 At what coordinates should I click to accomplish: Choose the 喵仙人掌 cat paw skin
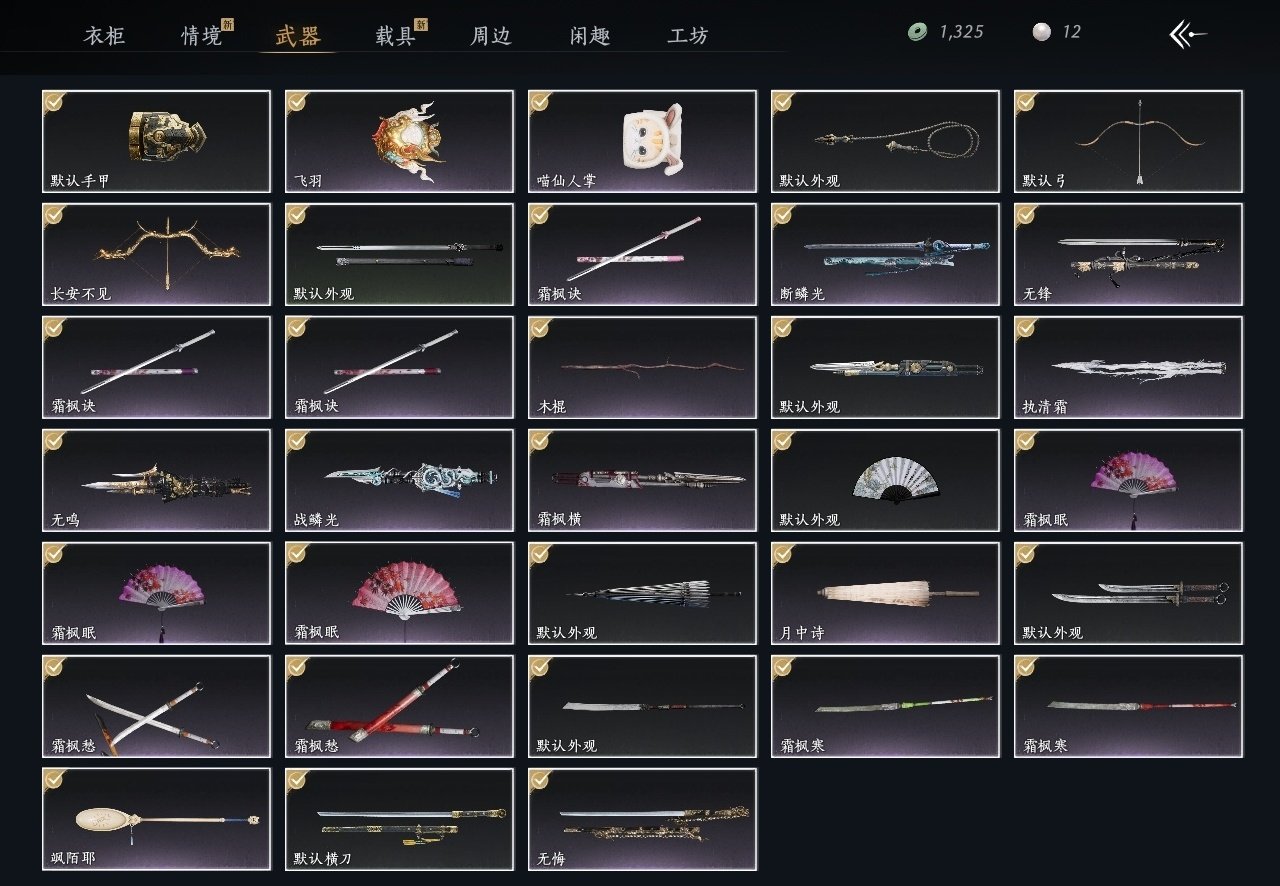[642, 141]
